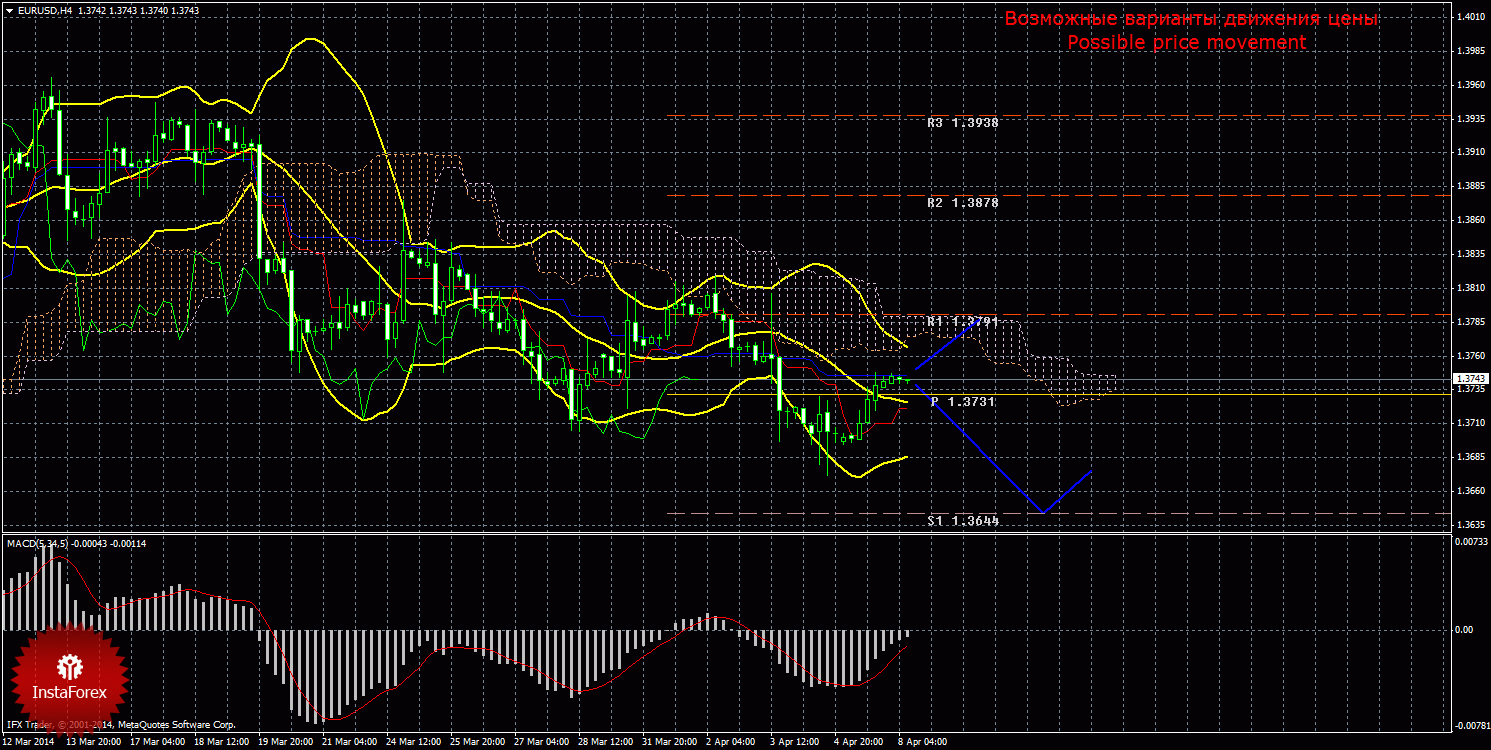
Task: Click the current price tag 1.3743
Action: click(1470, 379)
